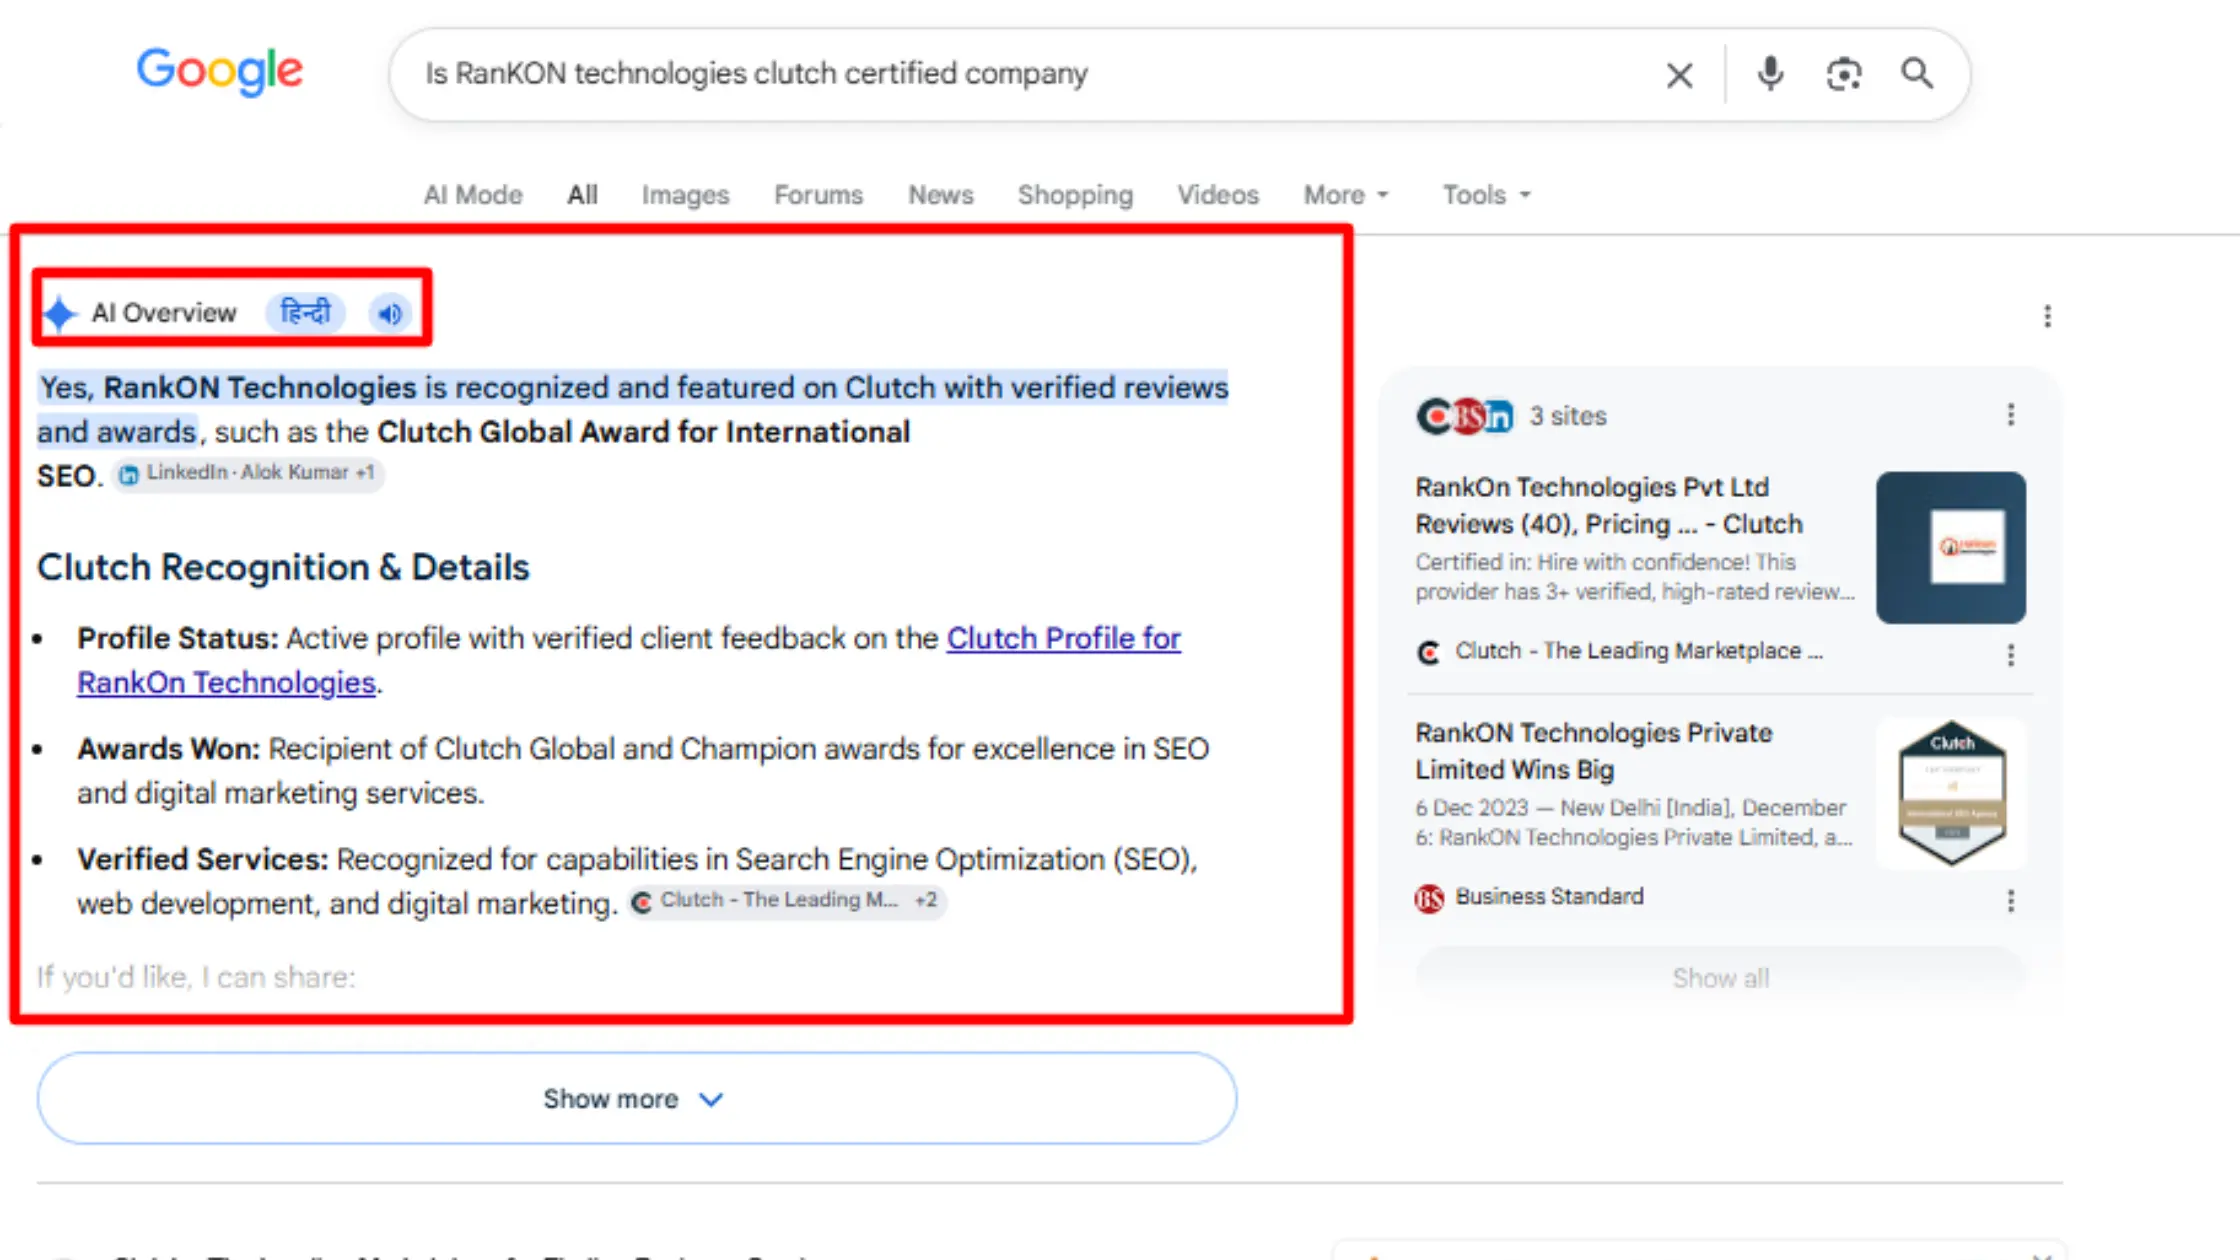Click the AI Overview sparkle icon
This screenshot has height=1260, width=2240.
pos(60,313)
